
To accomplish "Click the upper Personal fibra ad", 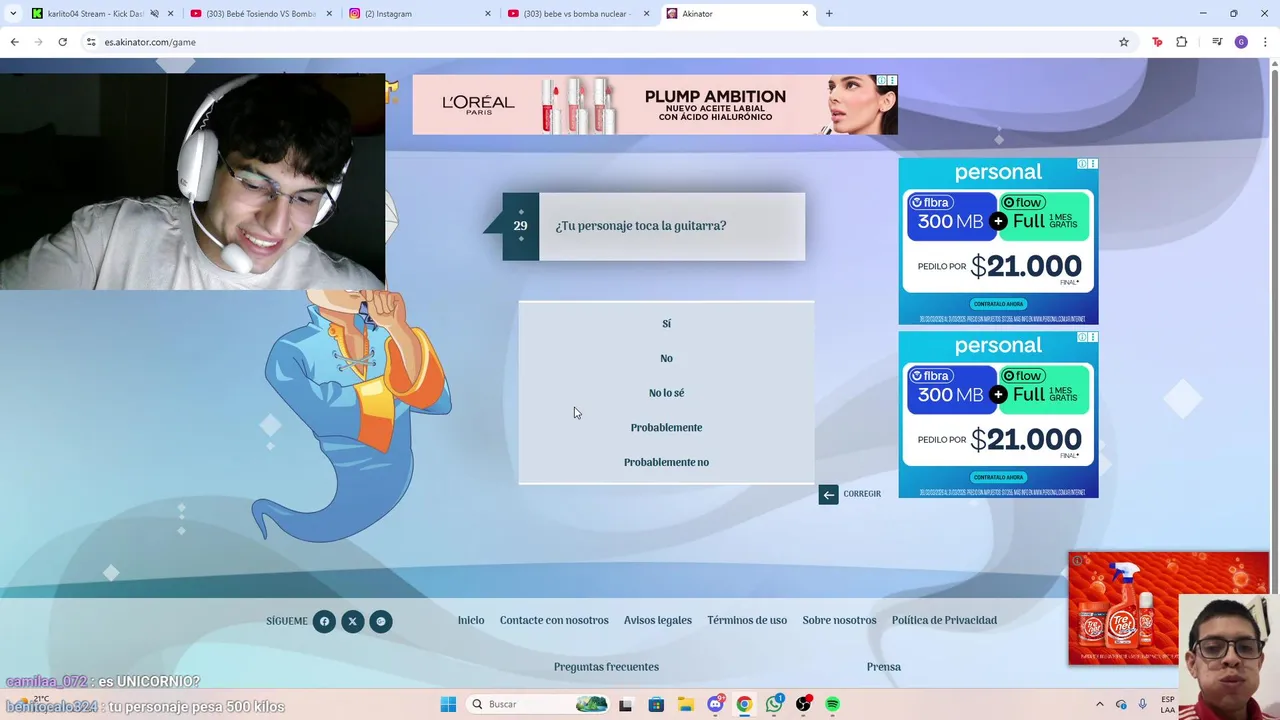I will pyautogui.click(x=998, y=241).
